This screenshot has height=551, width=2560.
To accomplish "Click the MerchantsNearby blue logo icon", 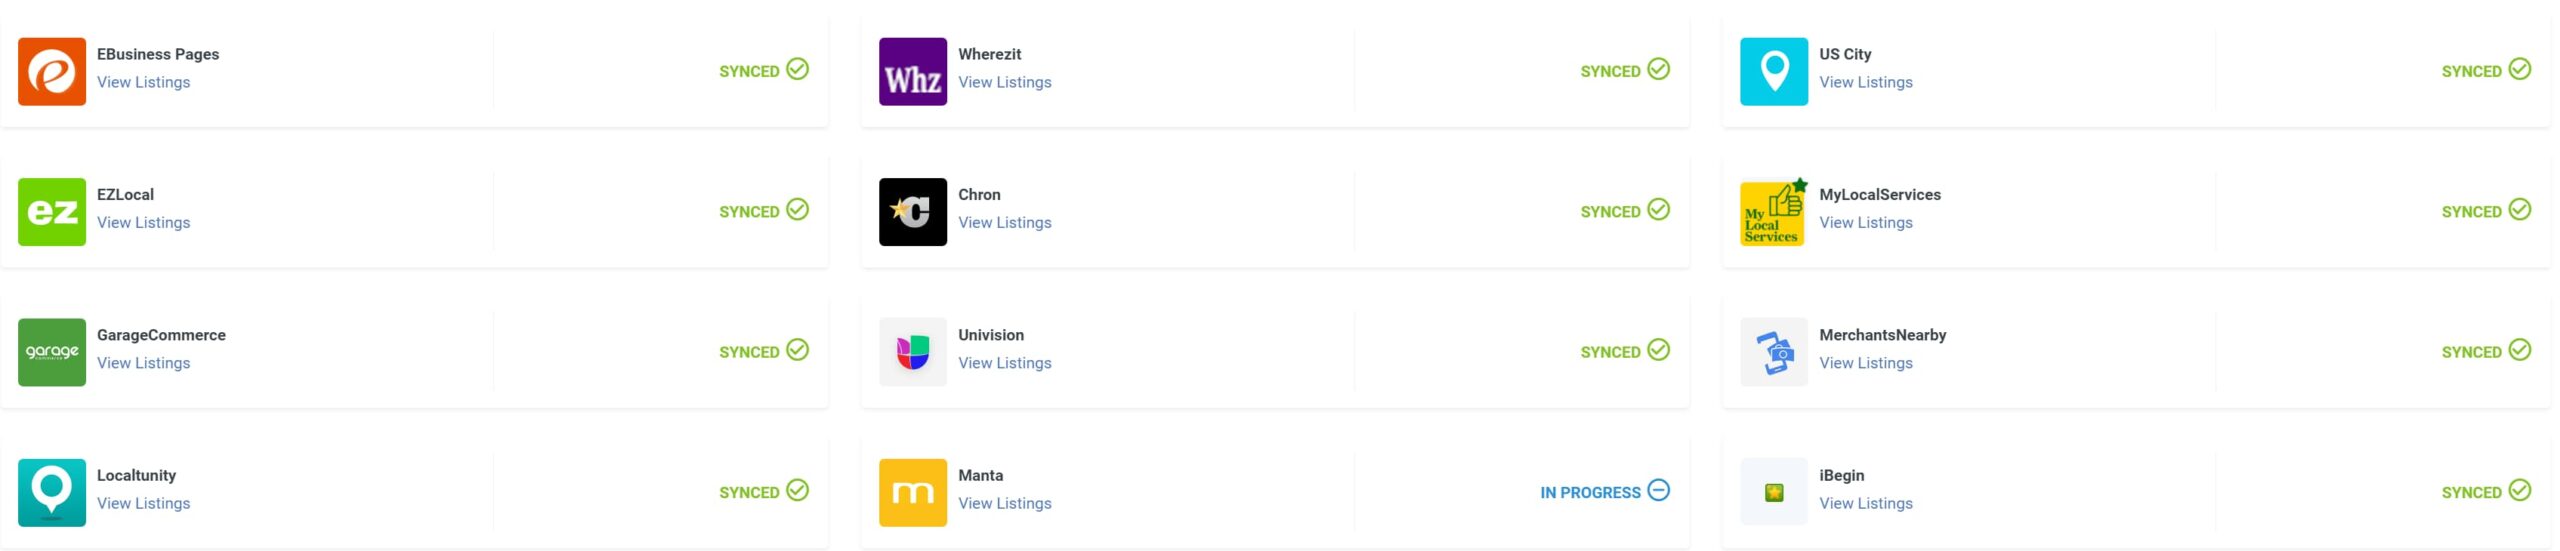I will (1774, 352).
